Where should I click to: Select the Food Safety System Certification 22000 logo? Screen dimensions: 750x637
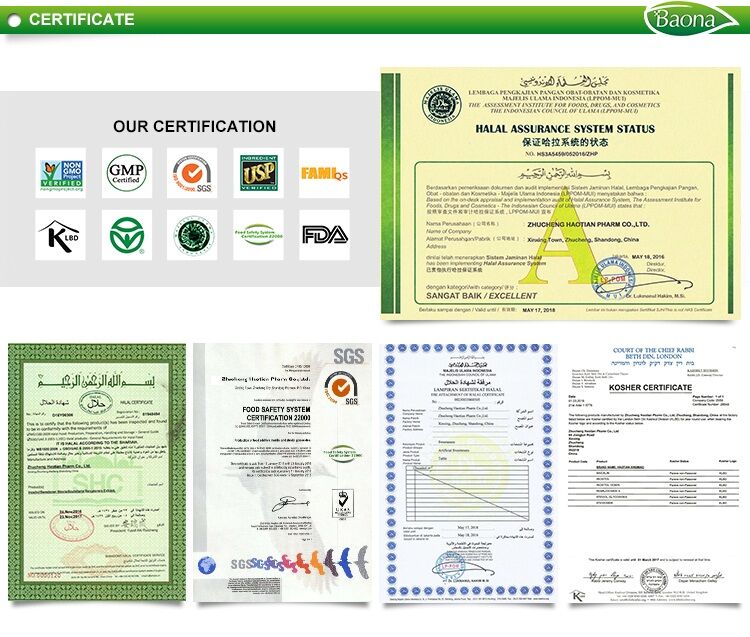(x=258, y=235)
